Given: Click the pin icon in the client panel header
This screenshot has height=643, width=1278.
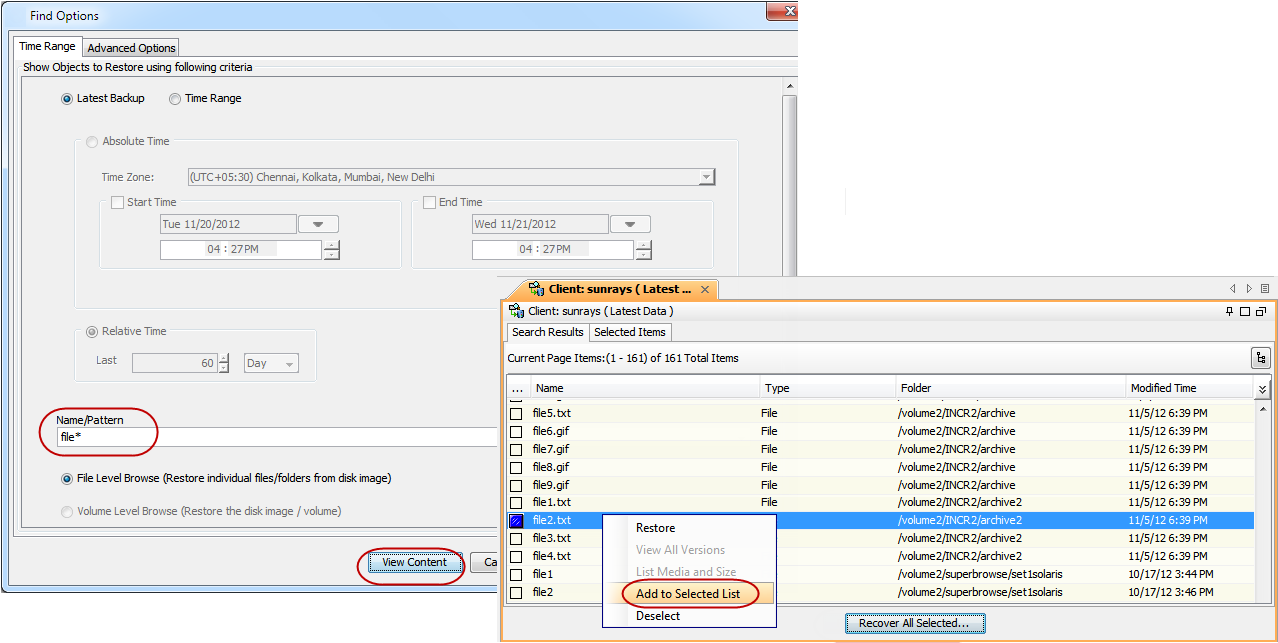Looking at the screenshot, I should click(1229, 312).
